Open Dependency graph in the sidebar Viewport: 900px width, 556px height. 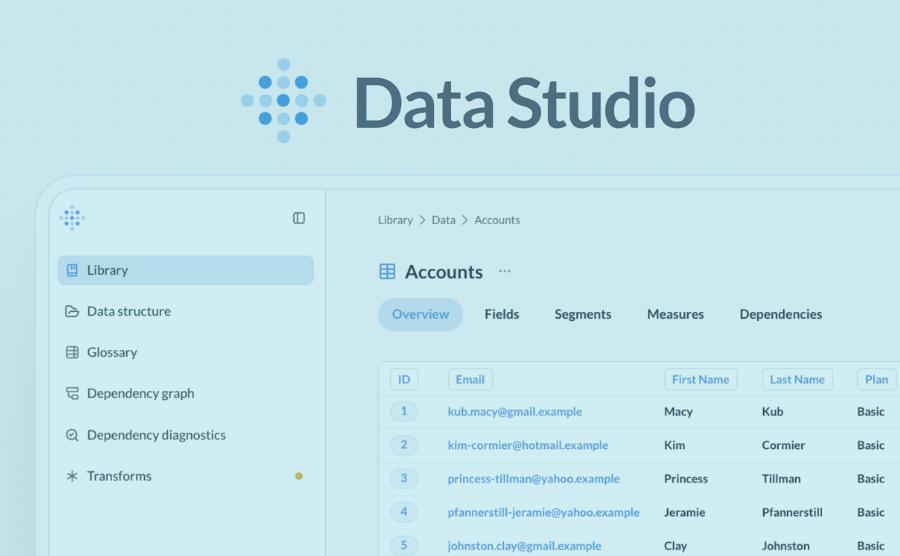[x=185, y=394]
